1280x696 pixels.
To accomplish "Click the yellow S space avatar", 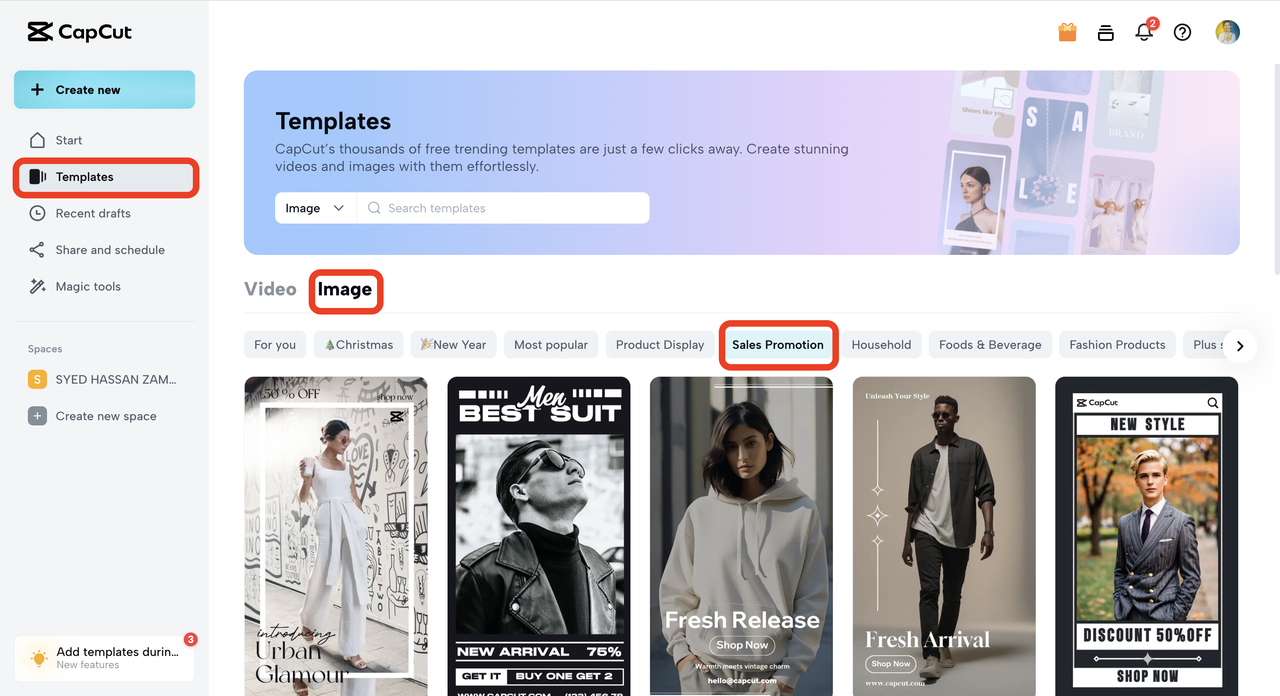I will 37,379.
